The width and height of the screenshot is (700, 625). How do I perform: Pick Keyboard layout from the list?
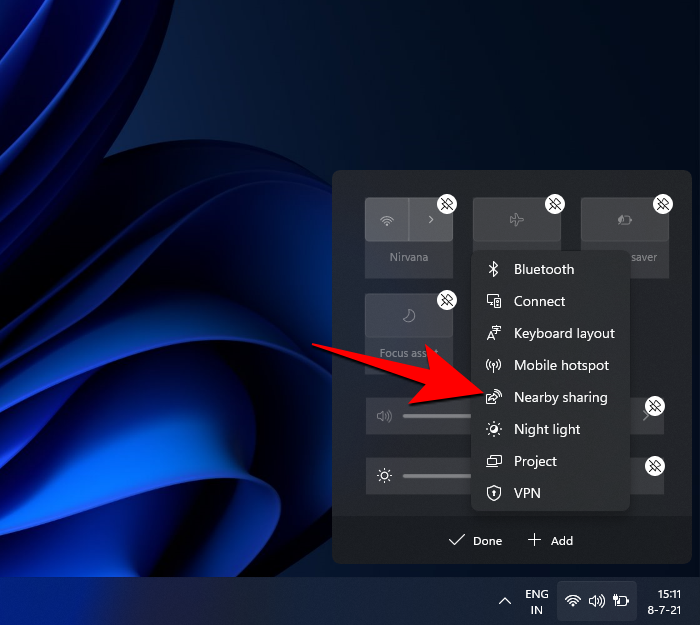pos(563,333)
